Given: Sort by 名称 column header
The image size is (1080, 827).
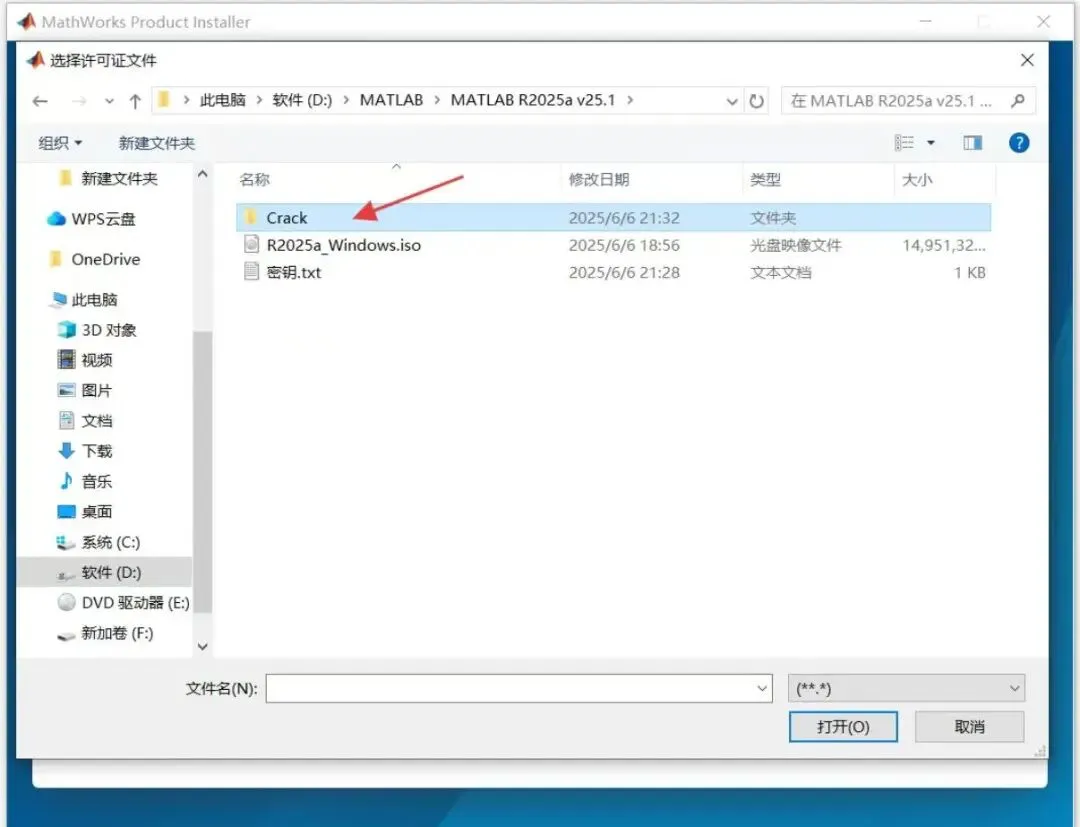Looking at the screenshot, I should coord(255,180).
